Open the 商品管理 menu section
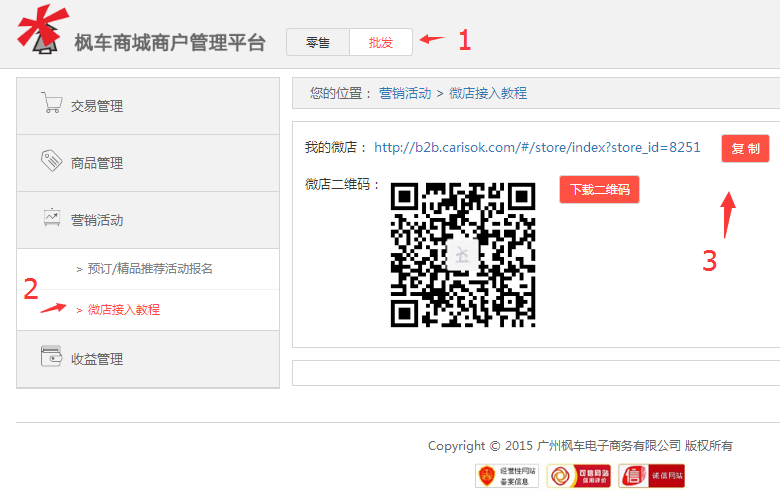Screen dimensions: 780x498 (148, 163)
